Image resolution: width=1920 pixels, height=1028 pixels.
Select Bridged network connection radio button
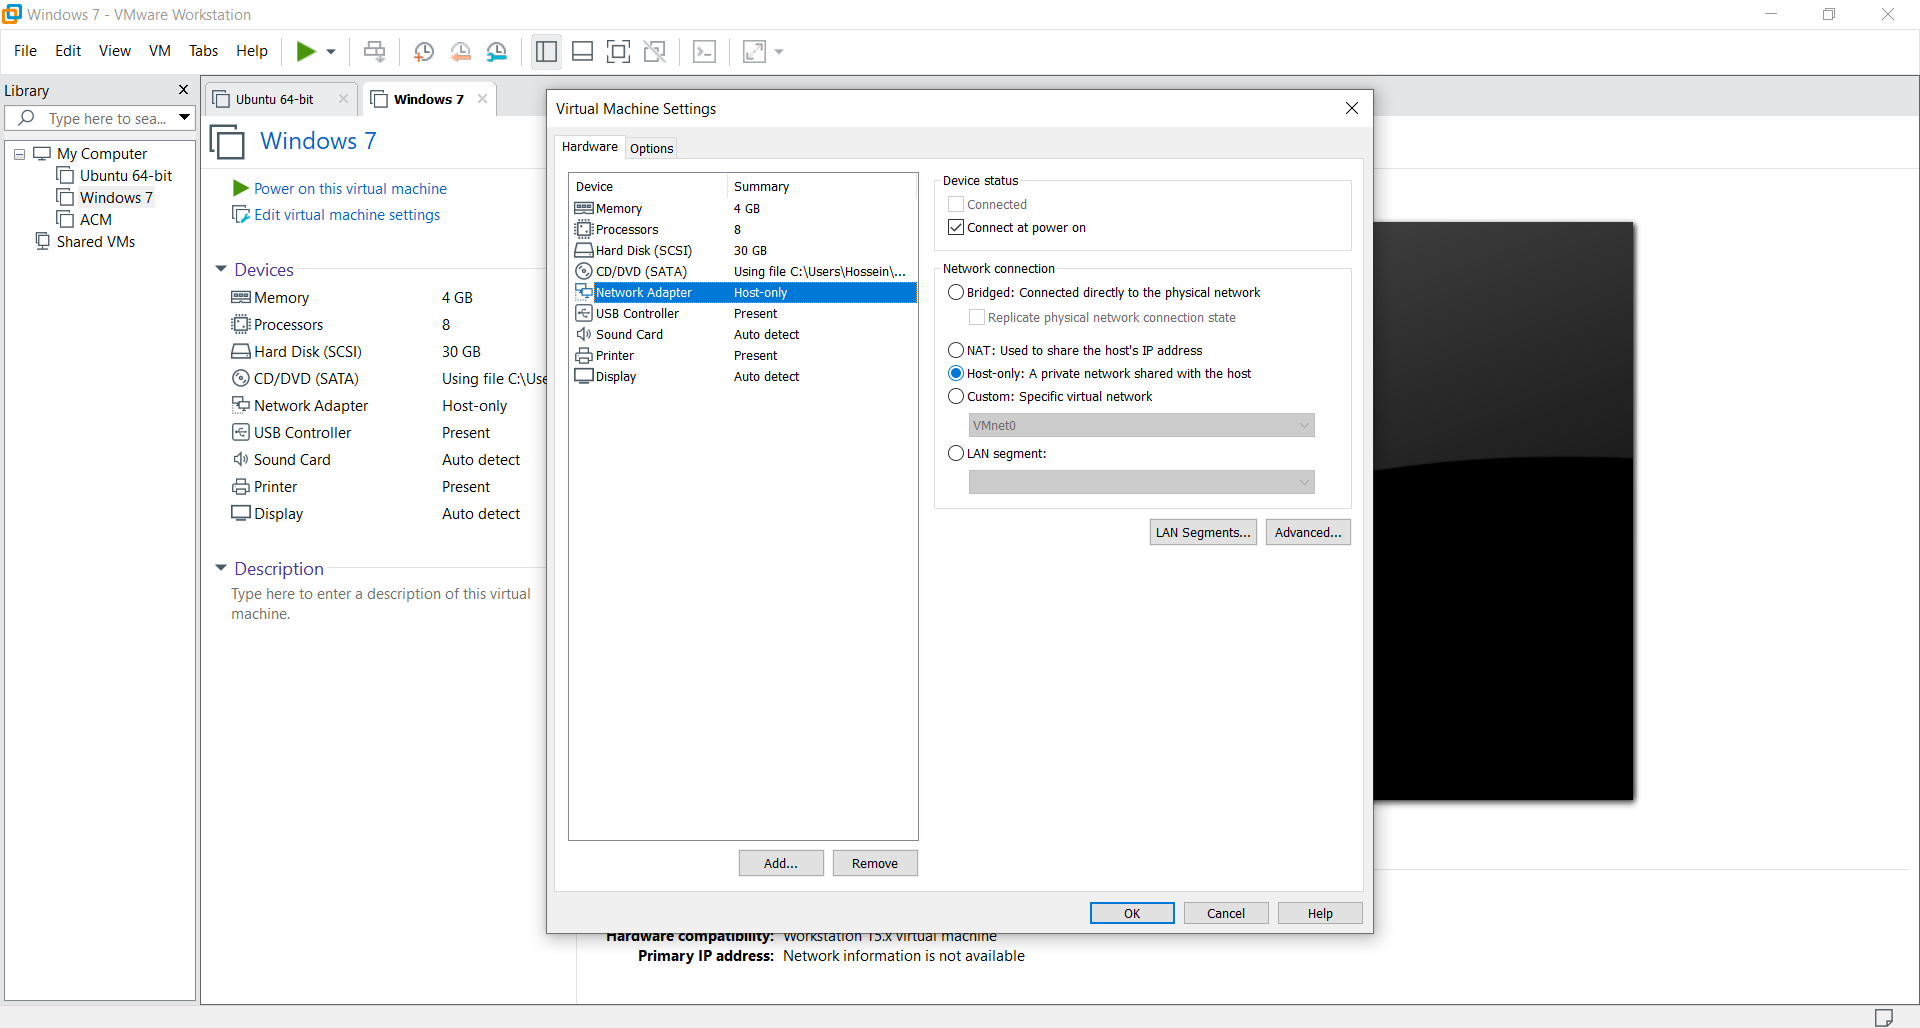tap(956, 292)
